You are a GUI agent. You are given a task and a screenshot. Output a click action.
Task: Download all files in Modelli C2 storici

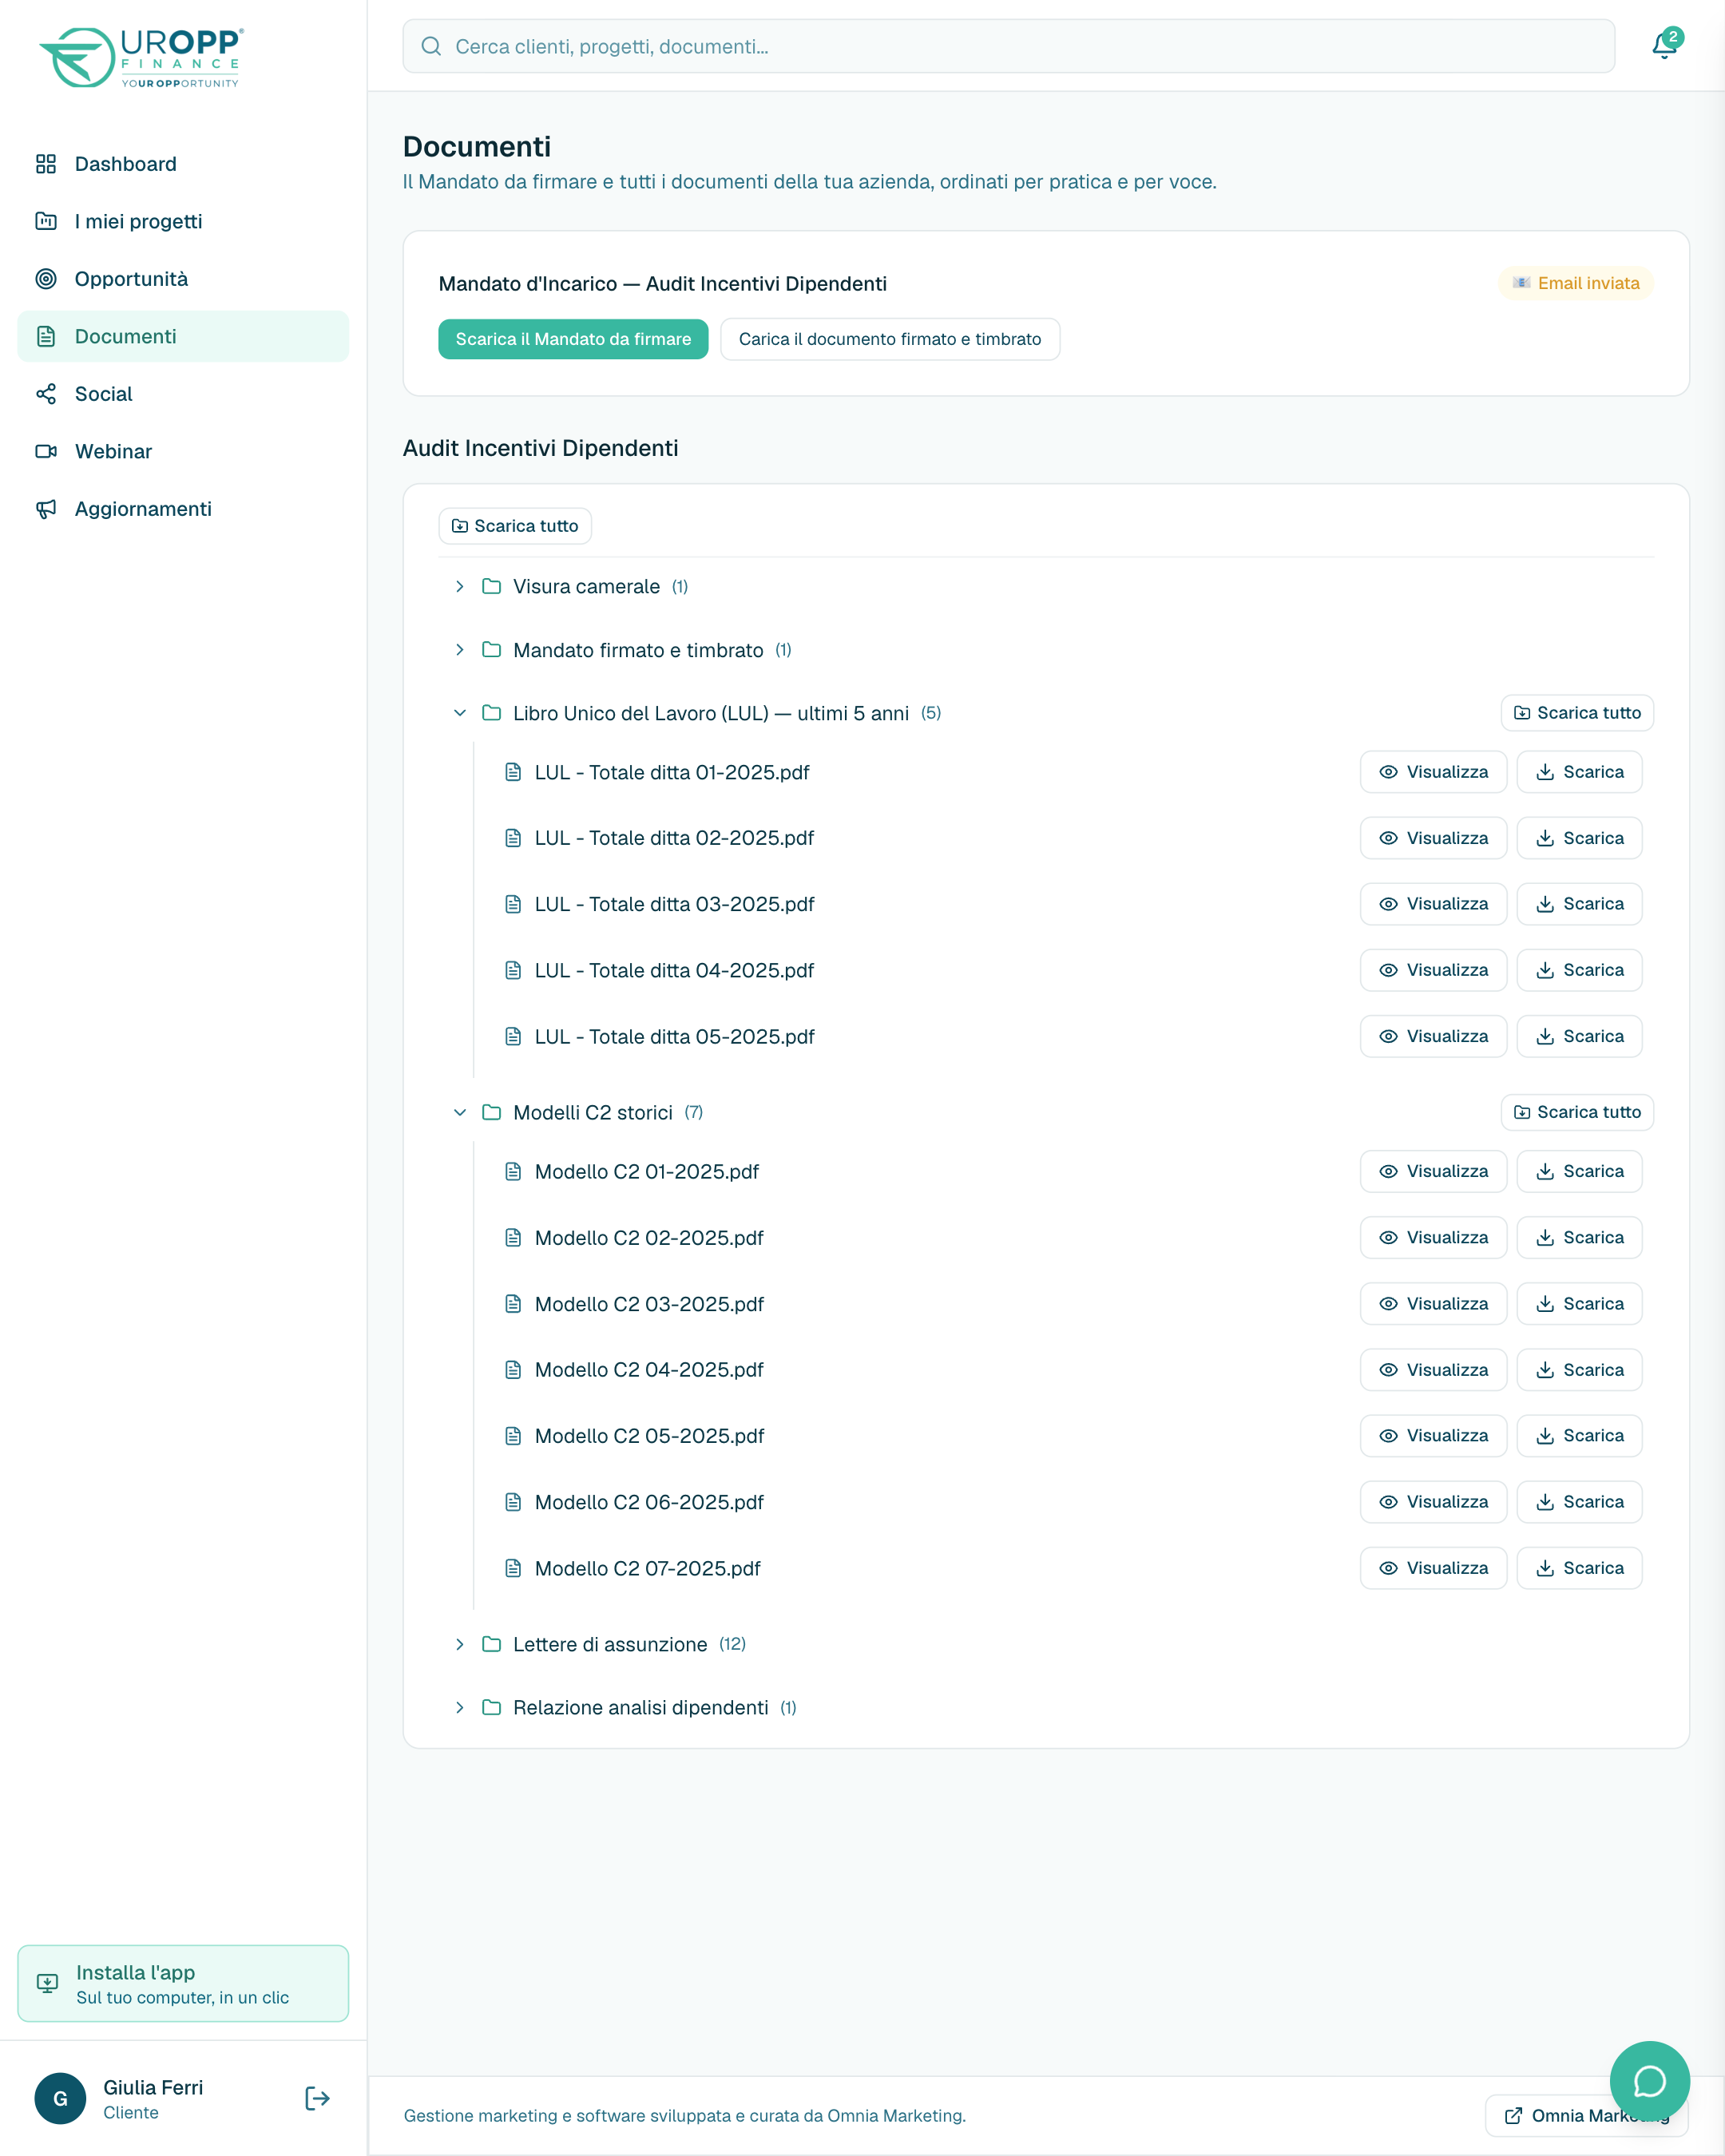point(1577,1112)
